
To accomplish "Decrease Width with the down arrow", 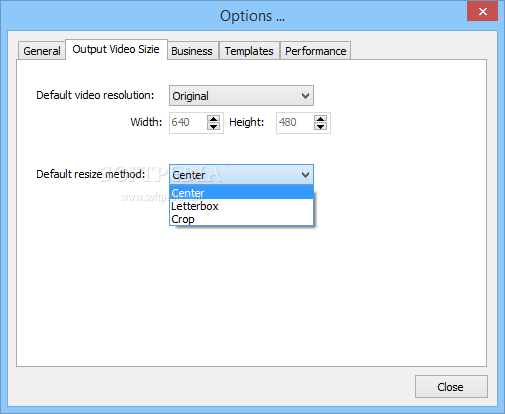I will point(213,126).
